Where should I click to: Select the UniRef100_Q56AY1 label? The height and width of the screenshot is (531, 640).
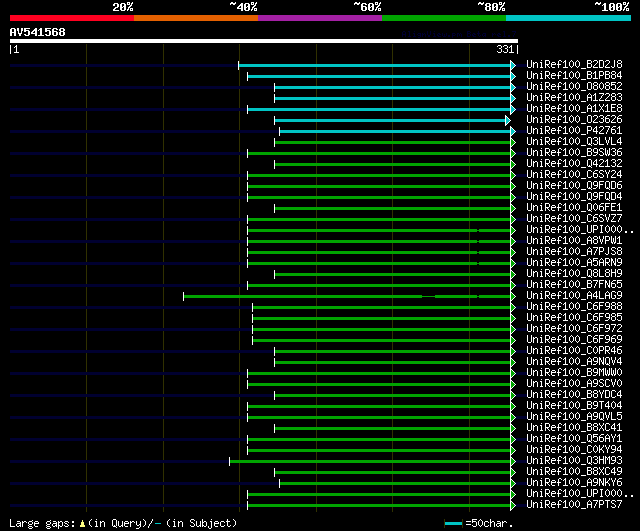pyautogui.click(x=574, y=439)
